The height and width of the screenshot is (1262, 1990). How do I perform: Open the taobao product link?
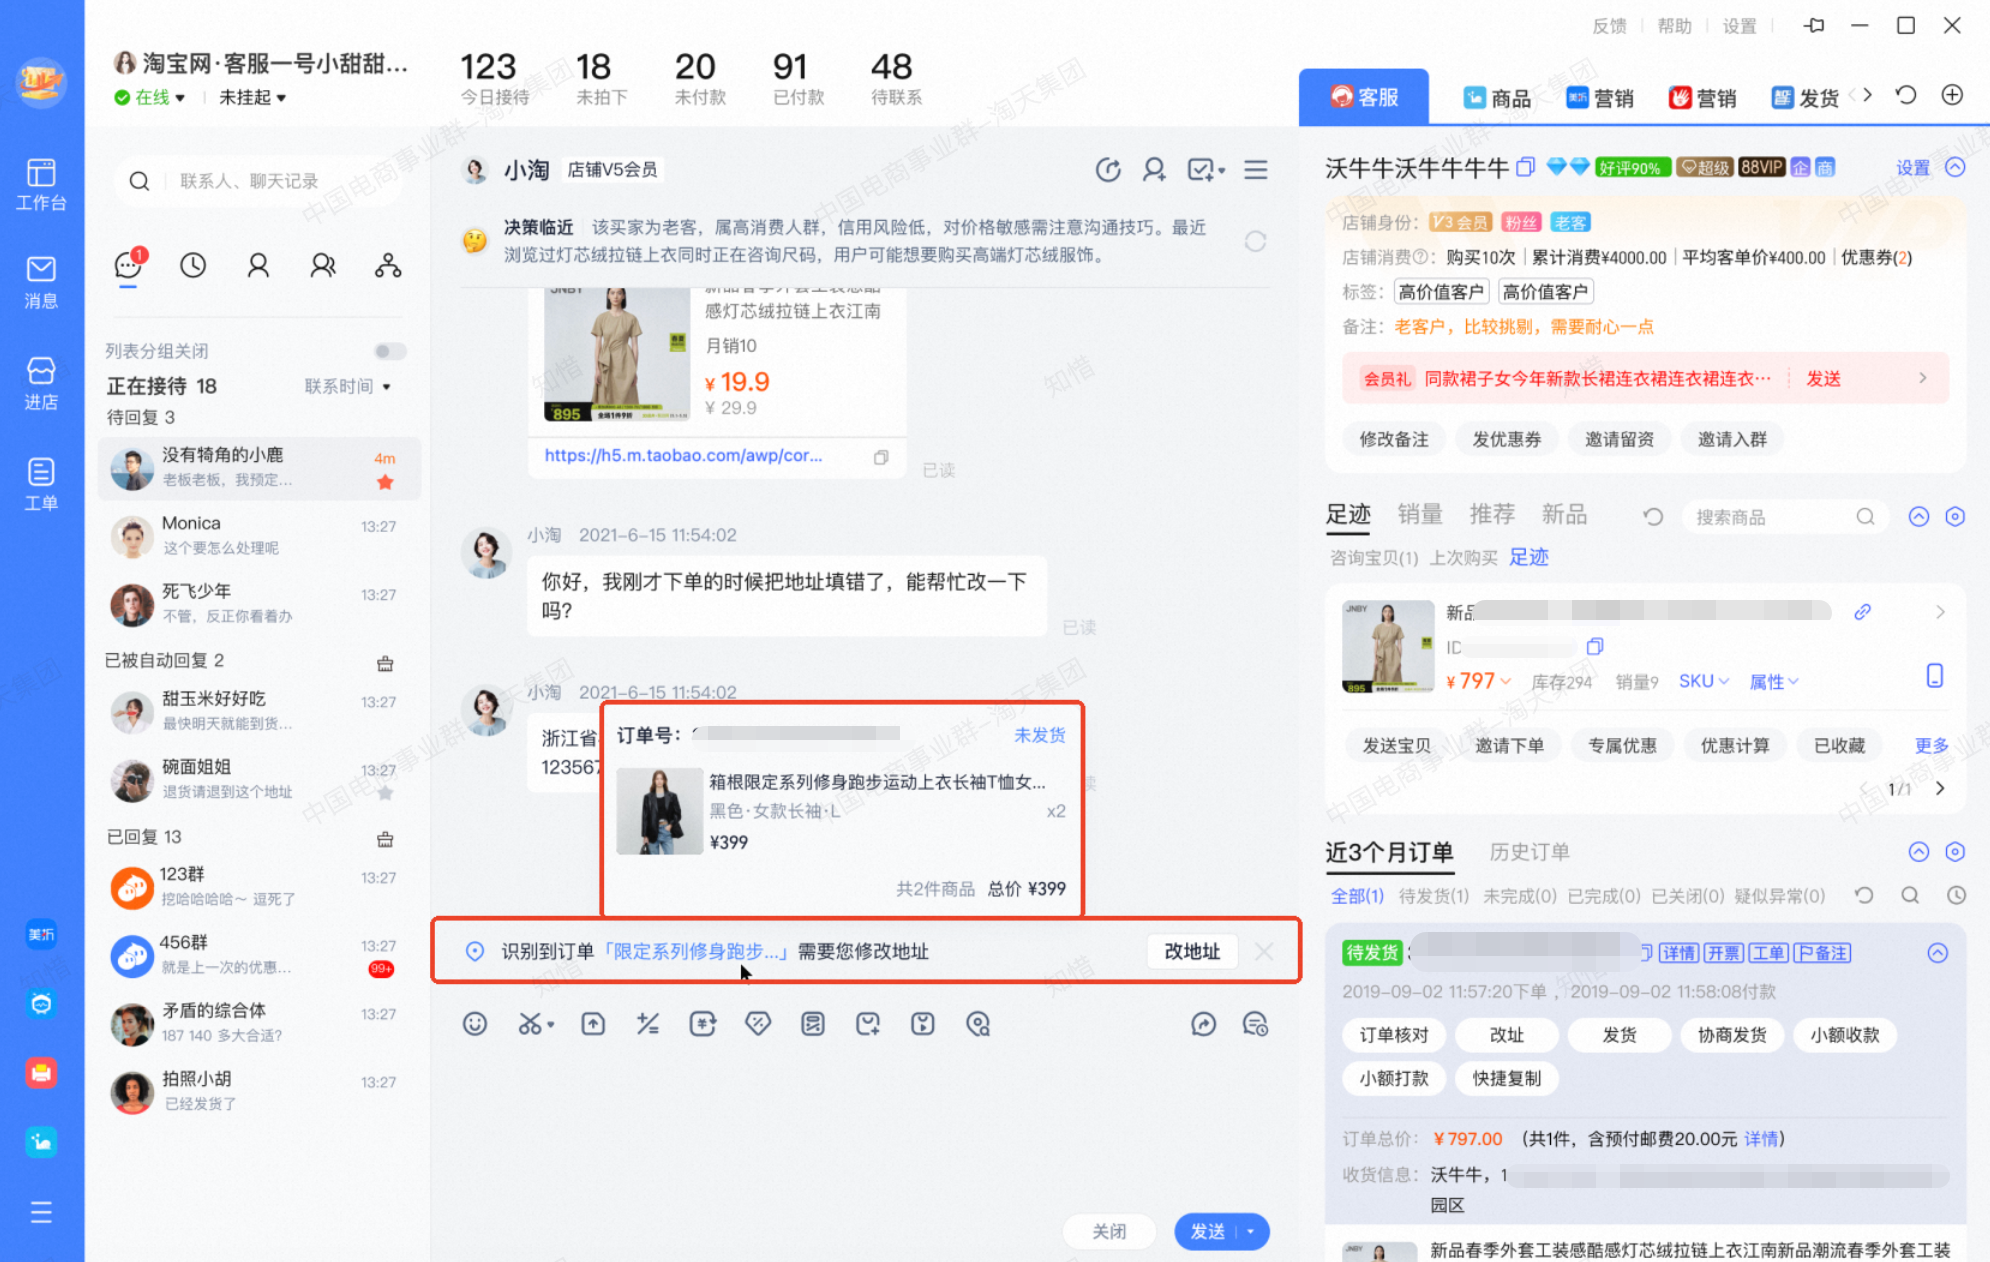coord(683,455)
